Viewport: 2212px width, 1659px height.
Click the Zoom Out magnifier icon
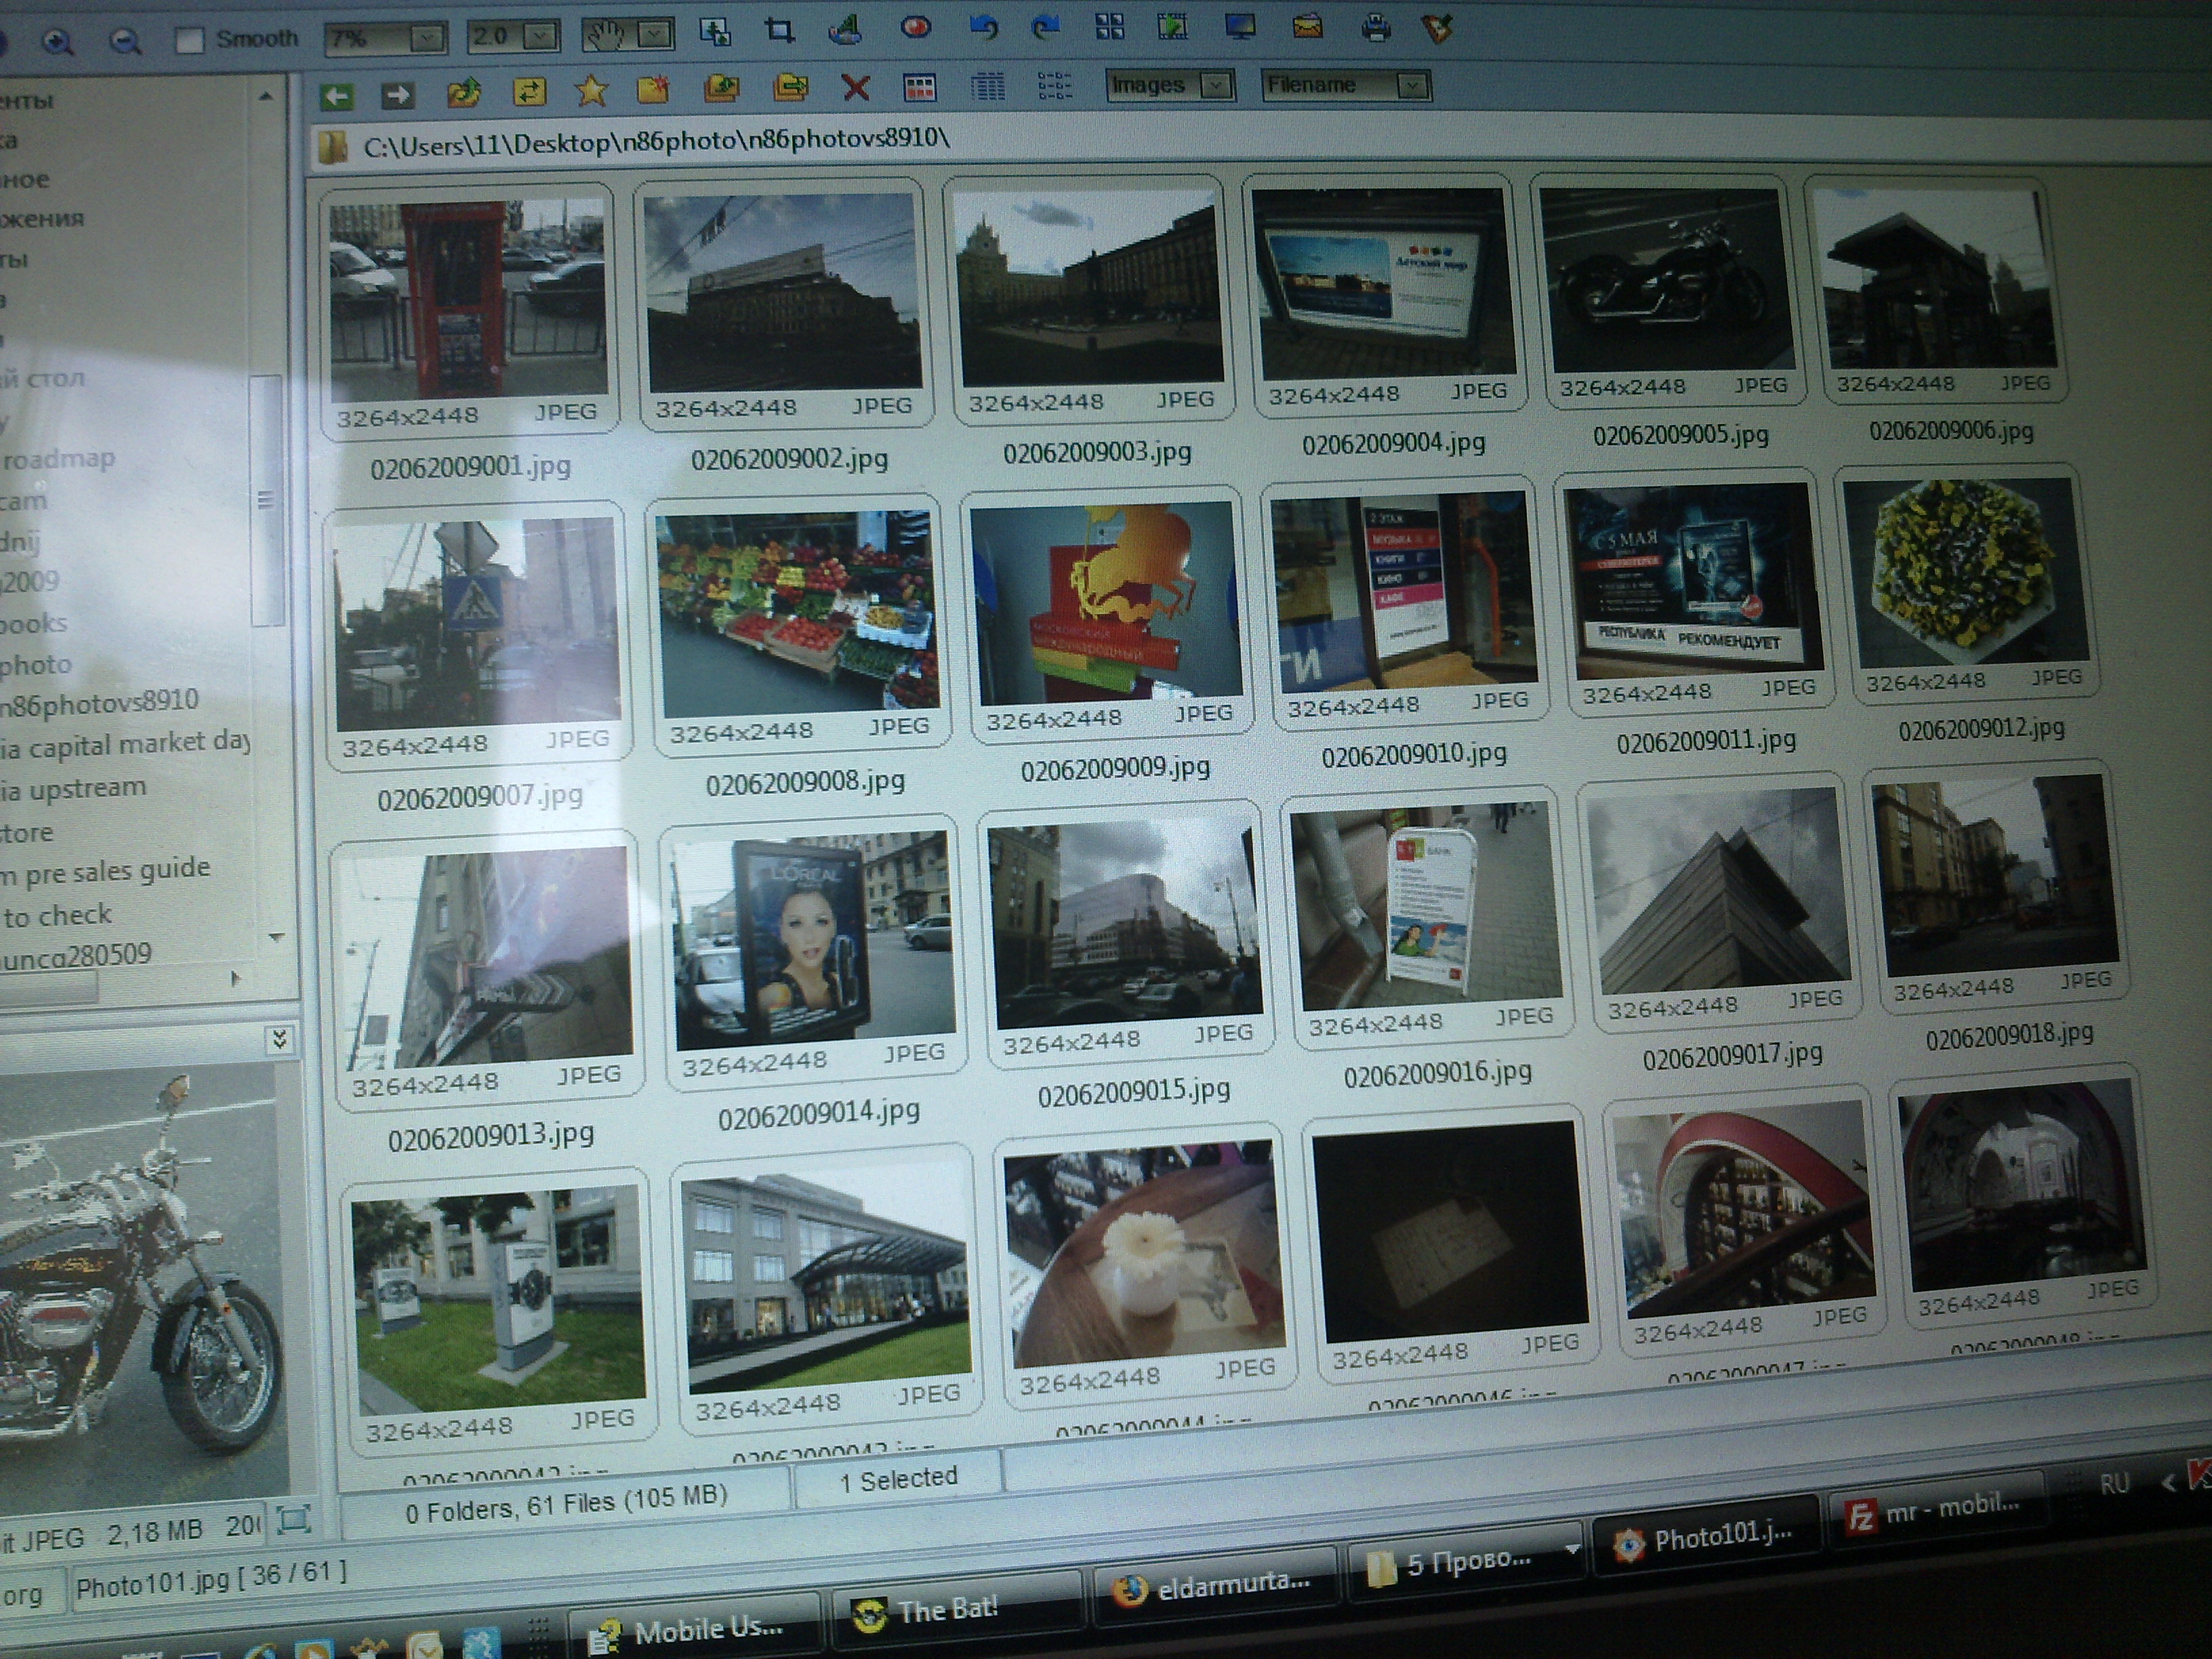[124, 41]
